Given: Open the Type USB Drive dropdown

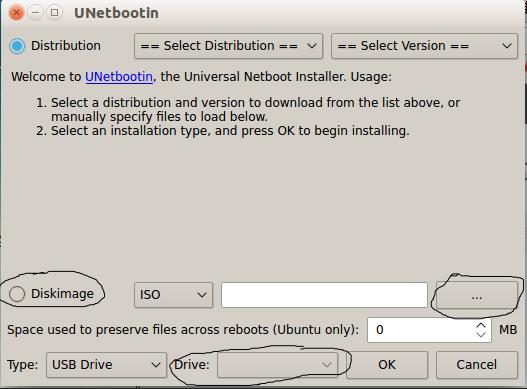Looking at the screenshot, I should 106,365.
